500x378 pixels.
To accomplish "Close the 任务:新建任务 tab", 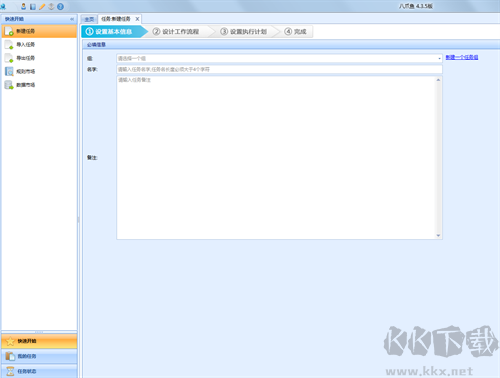I will click(x=137, y=19).
